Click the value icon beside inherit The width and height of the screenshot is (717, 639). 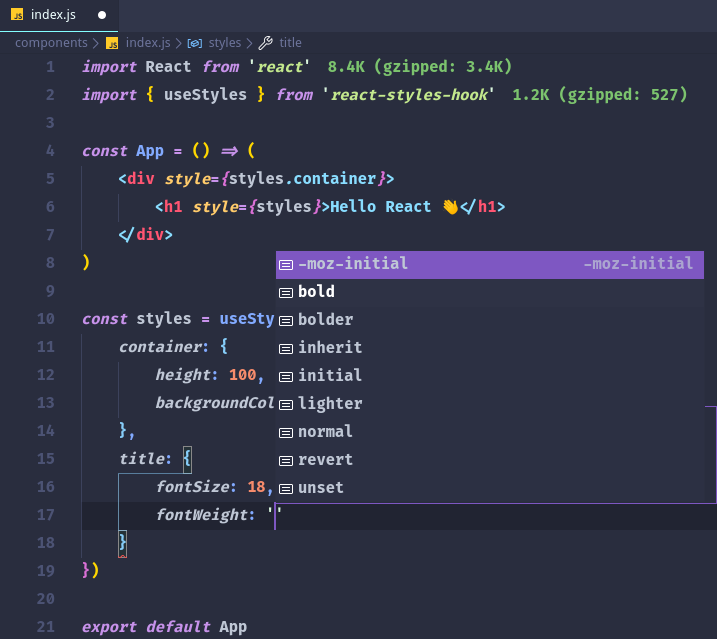286,349
